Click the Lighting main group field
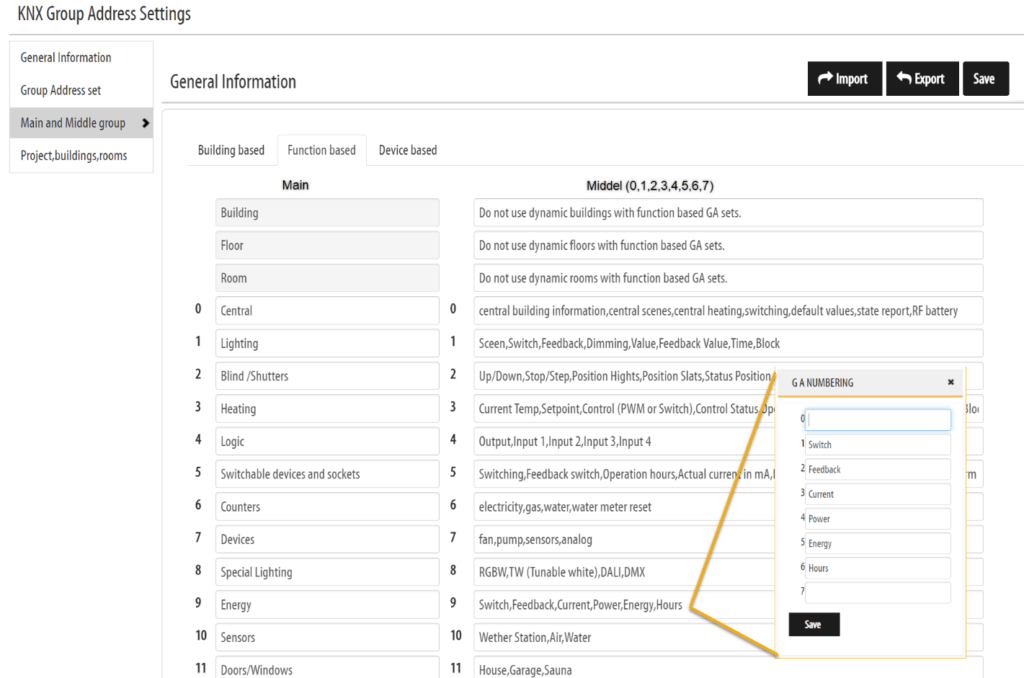 click(x=327, y=344)
